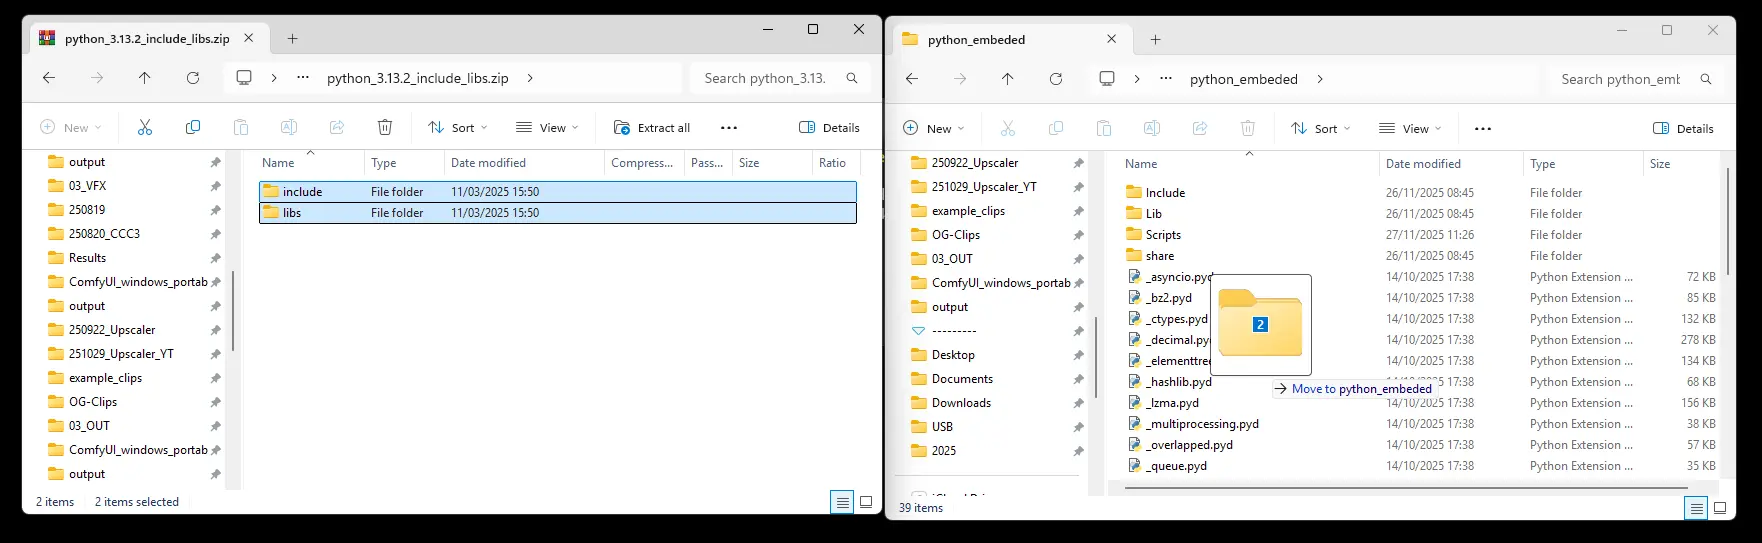Add new tab in python_embeded window
Image resolution: width=1762 pixels, height=543 pixels.
click(1155, 40)
